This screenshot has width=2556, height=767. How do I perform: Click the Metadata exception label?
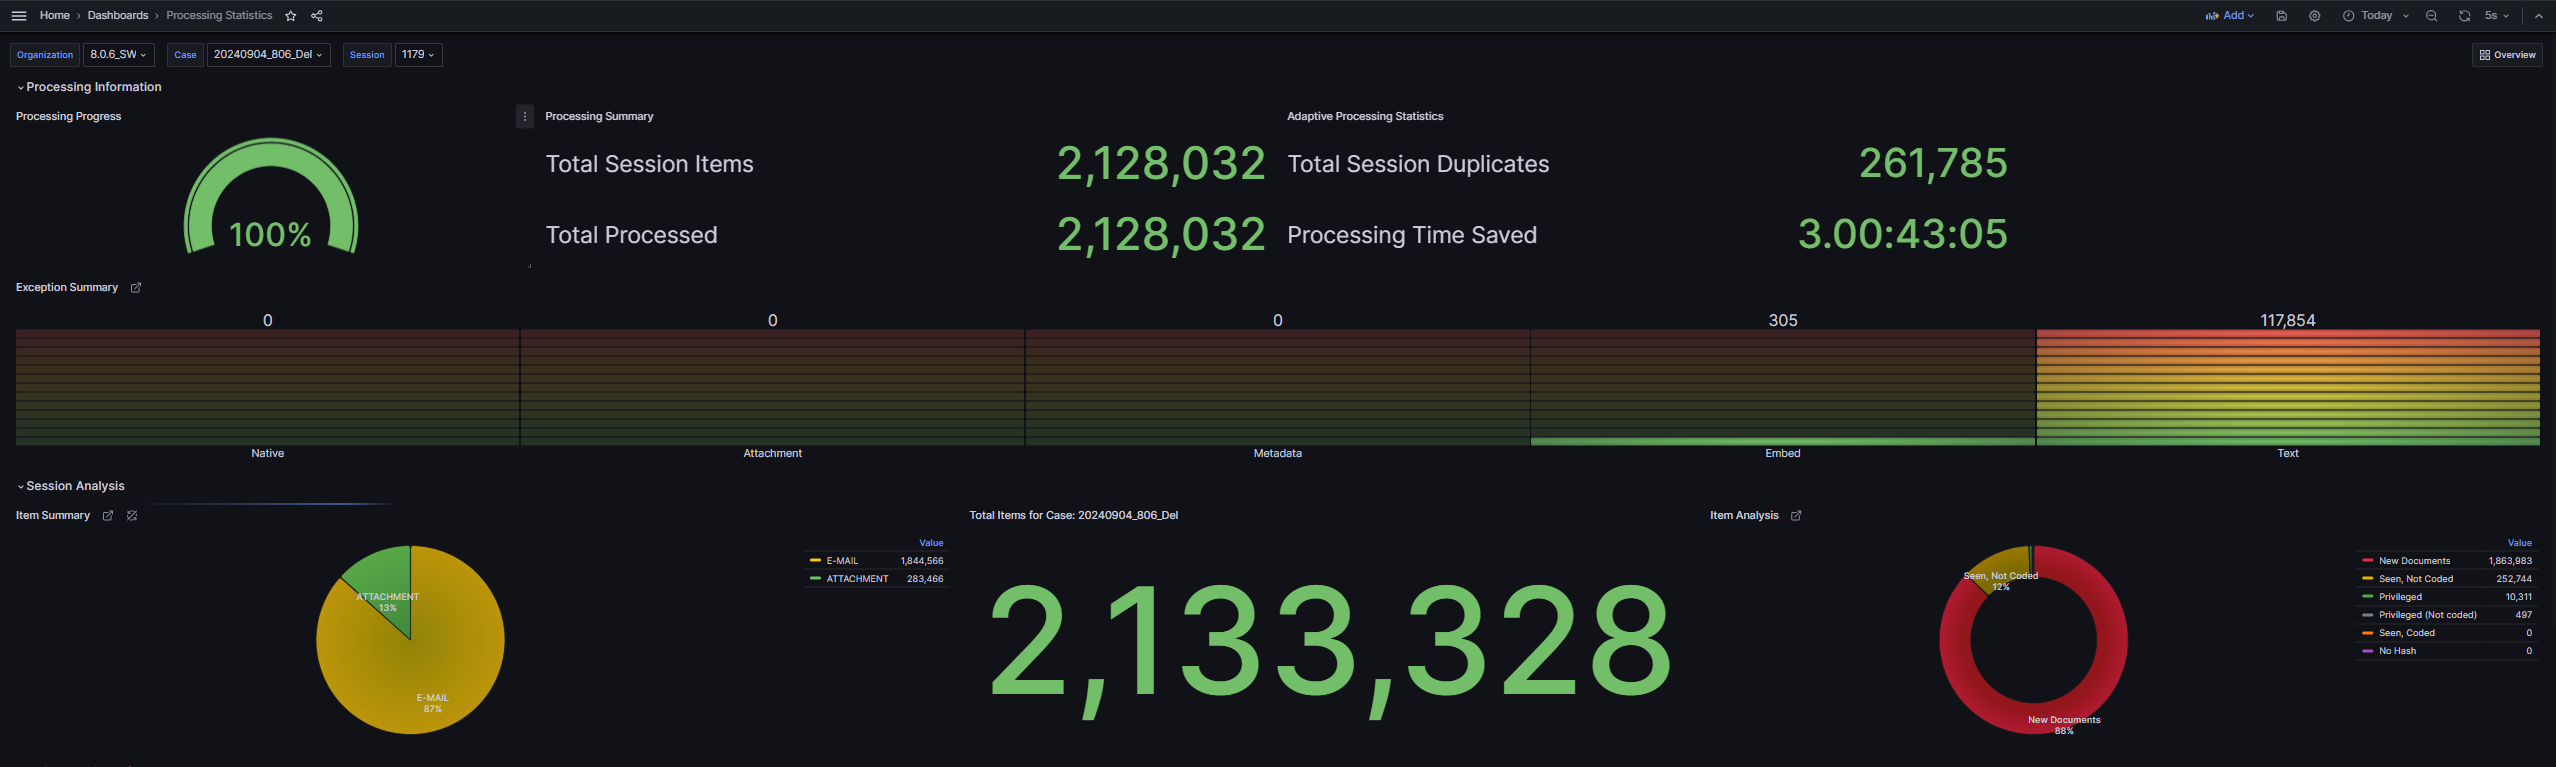point(1277,454)
